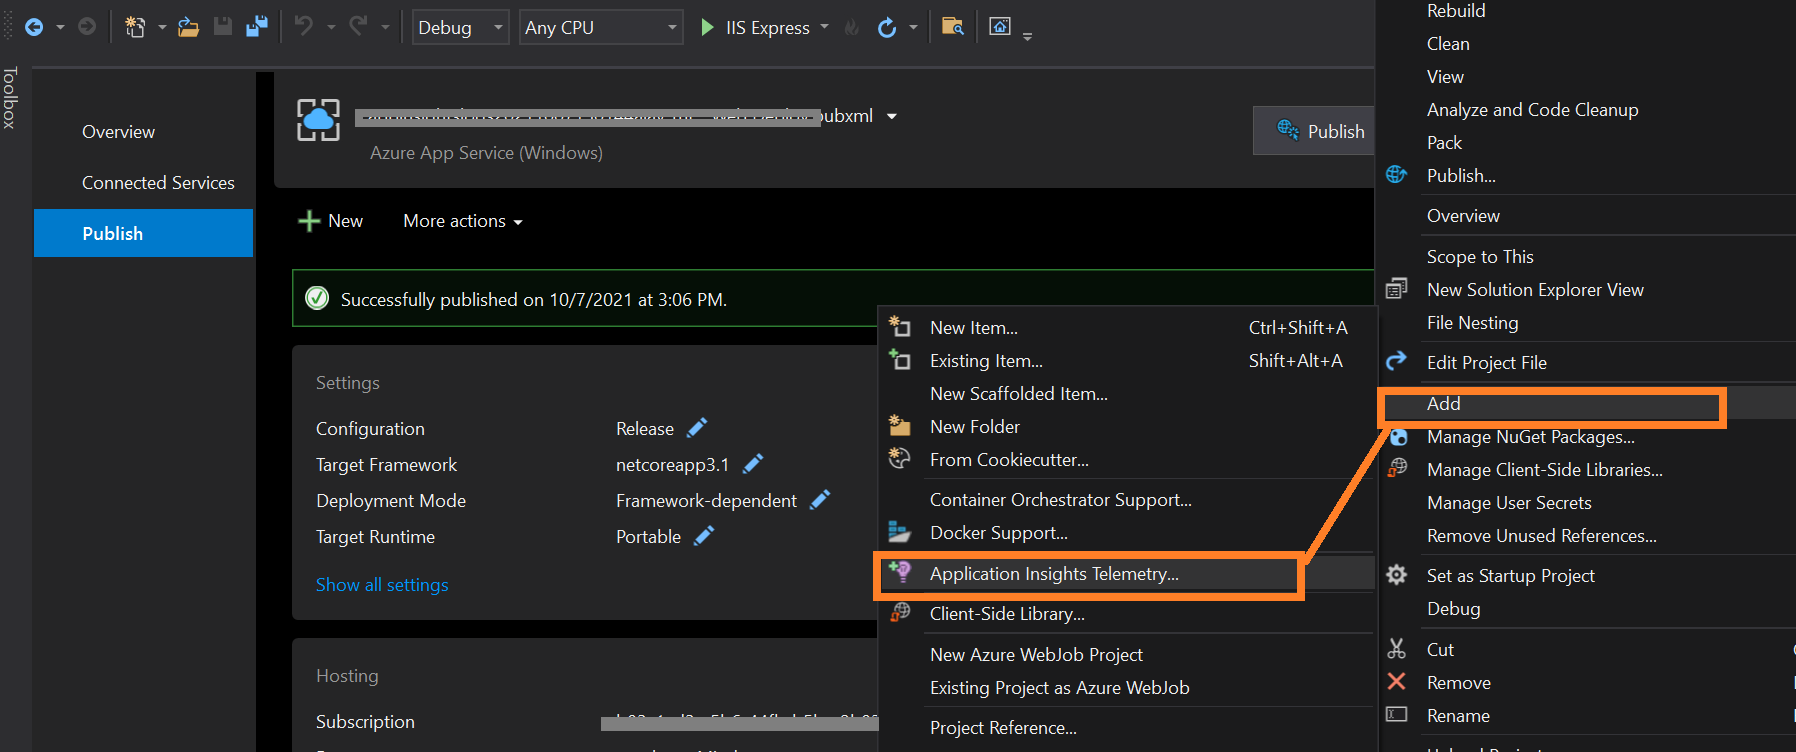Click the New Solution Explorer View icon
The width and height of the screenshot is (1796, 752).
(1397, 289)
